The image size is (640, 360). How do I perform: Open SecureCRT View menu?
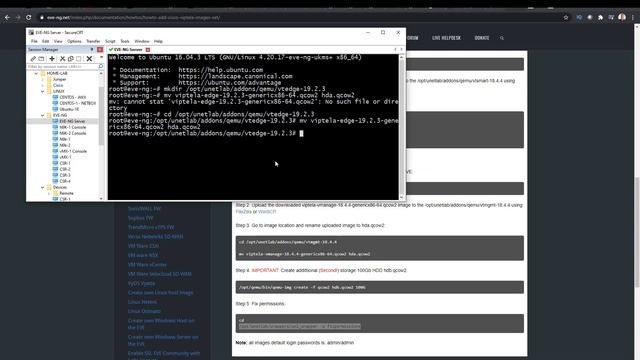click(58, 41)
